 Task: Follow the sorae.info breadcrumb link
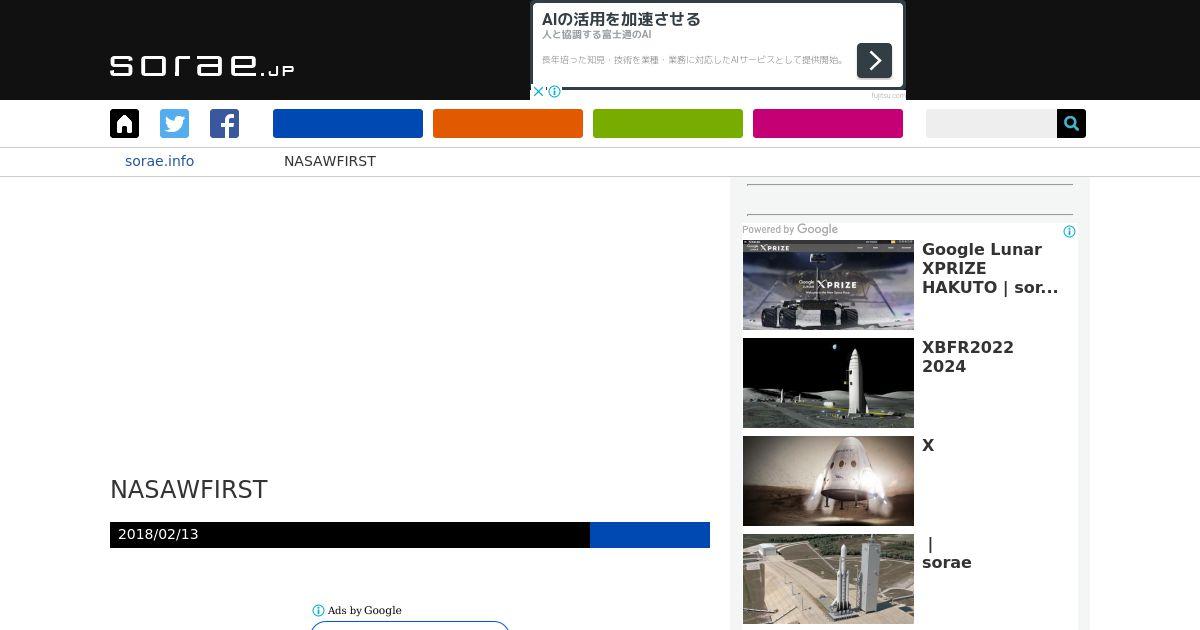[x=159, y=161]
